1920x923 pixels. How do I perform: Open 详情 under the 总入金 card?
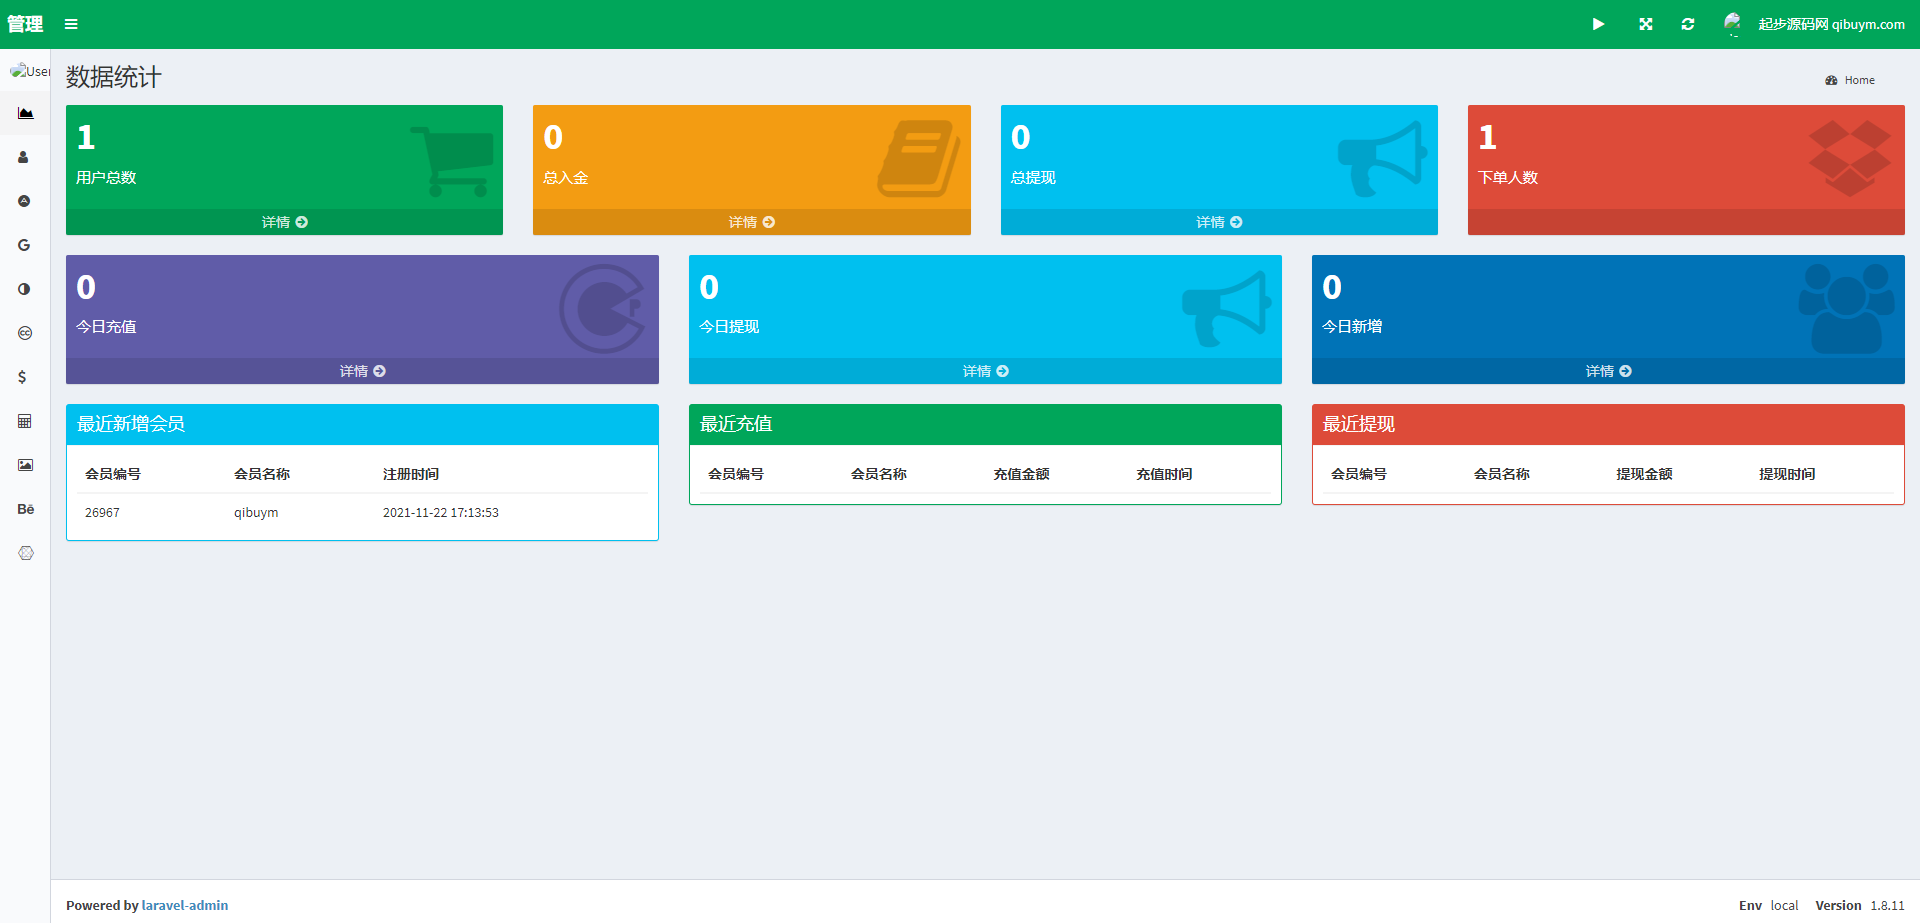pyautogui.click(x=751, y=222)
